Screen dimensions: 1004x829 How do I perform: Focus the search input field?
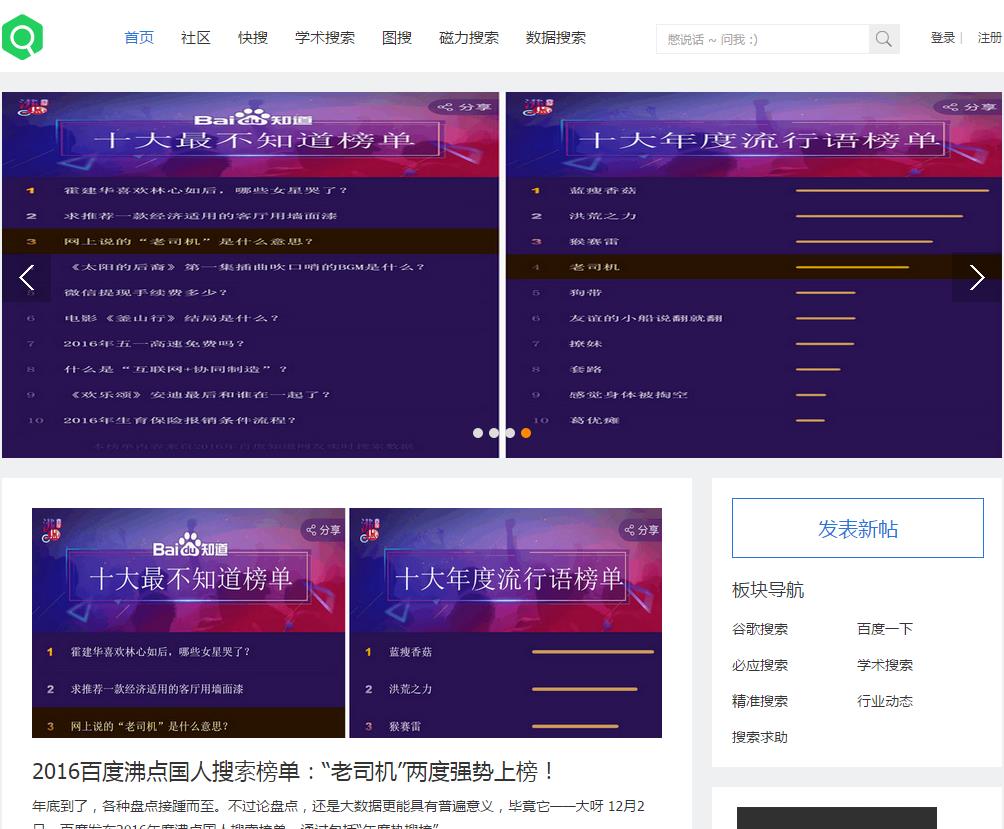[x=763, y=39]
